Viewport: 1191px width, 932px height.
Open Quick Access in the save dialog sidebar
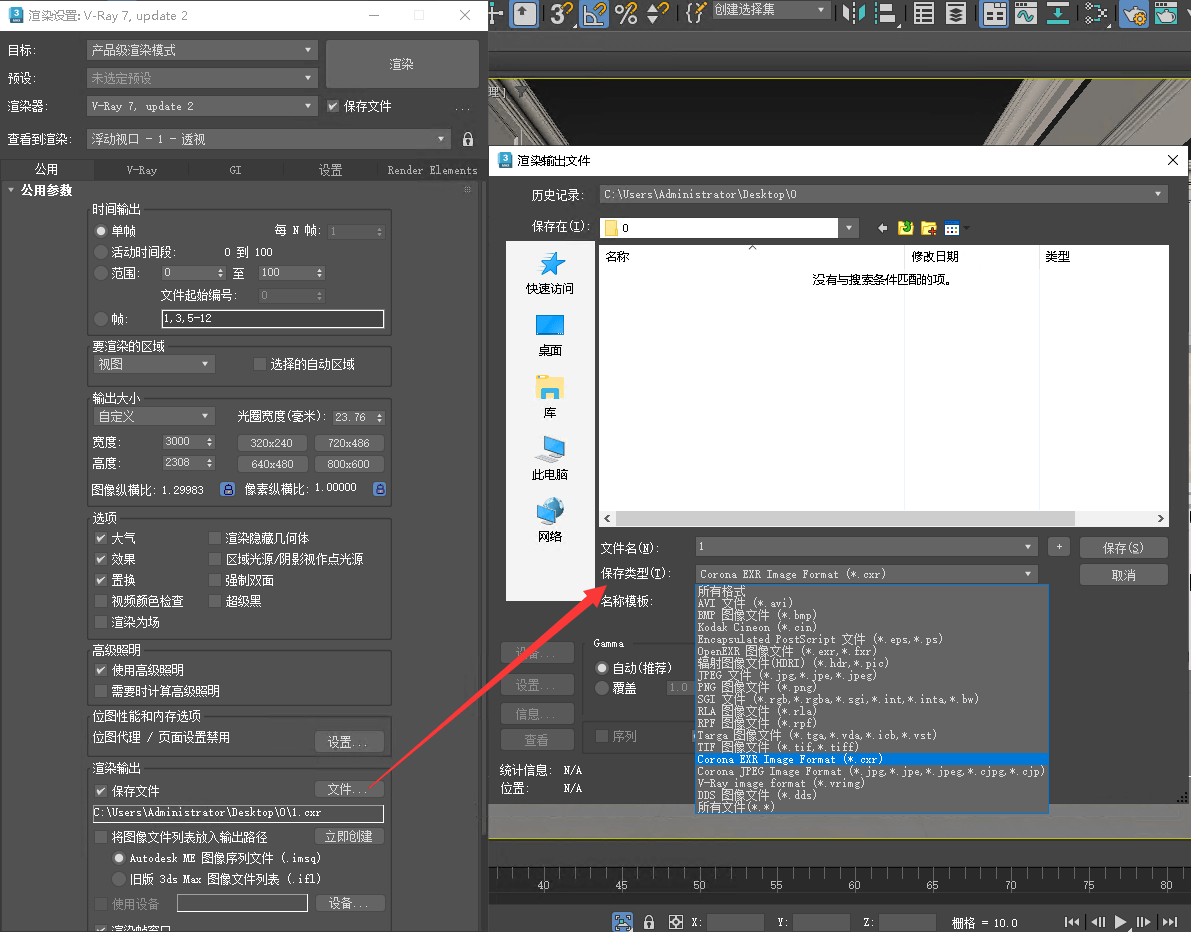(x=550, y=272)
